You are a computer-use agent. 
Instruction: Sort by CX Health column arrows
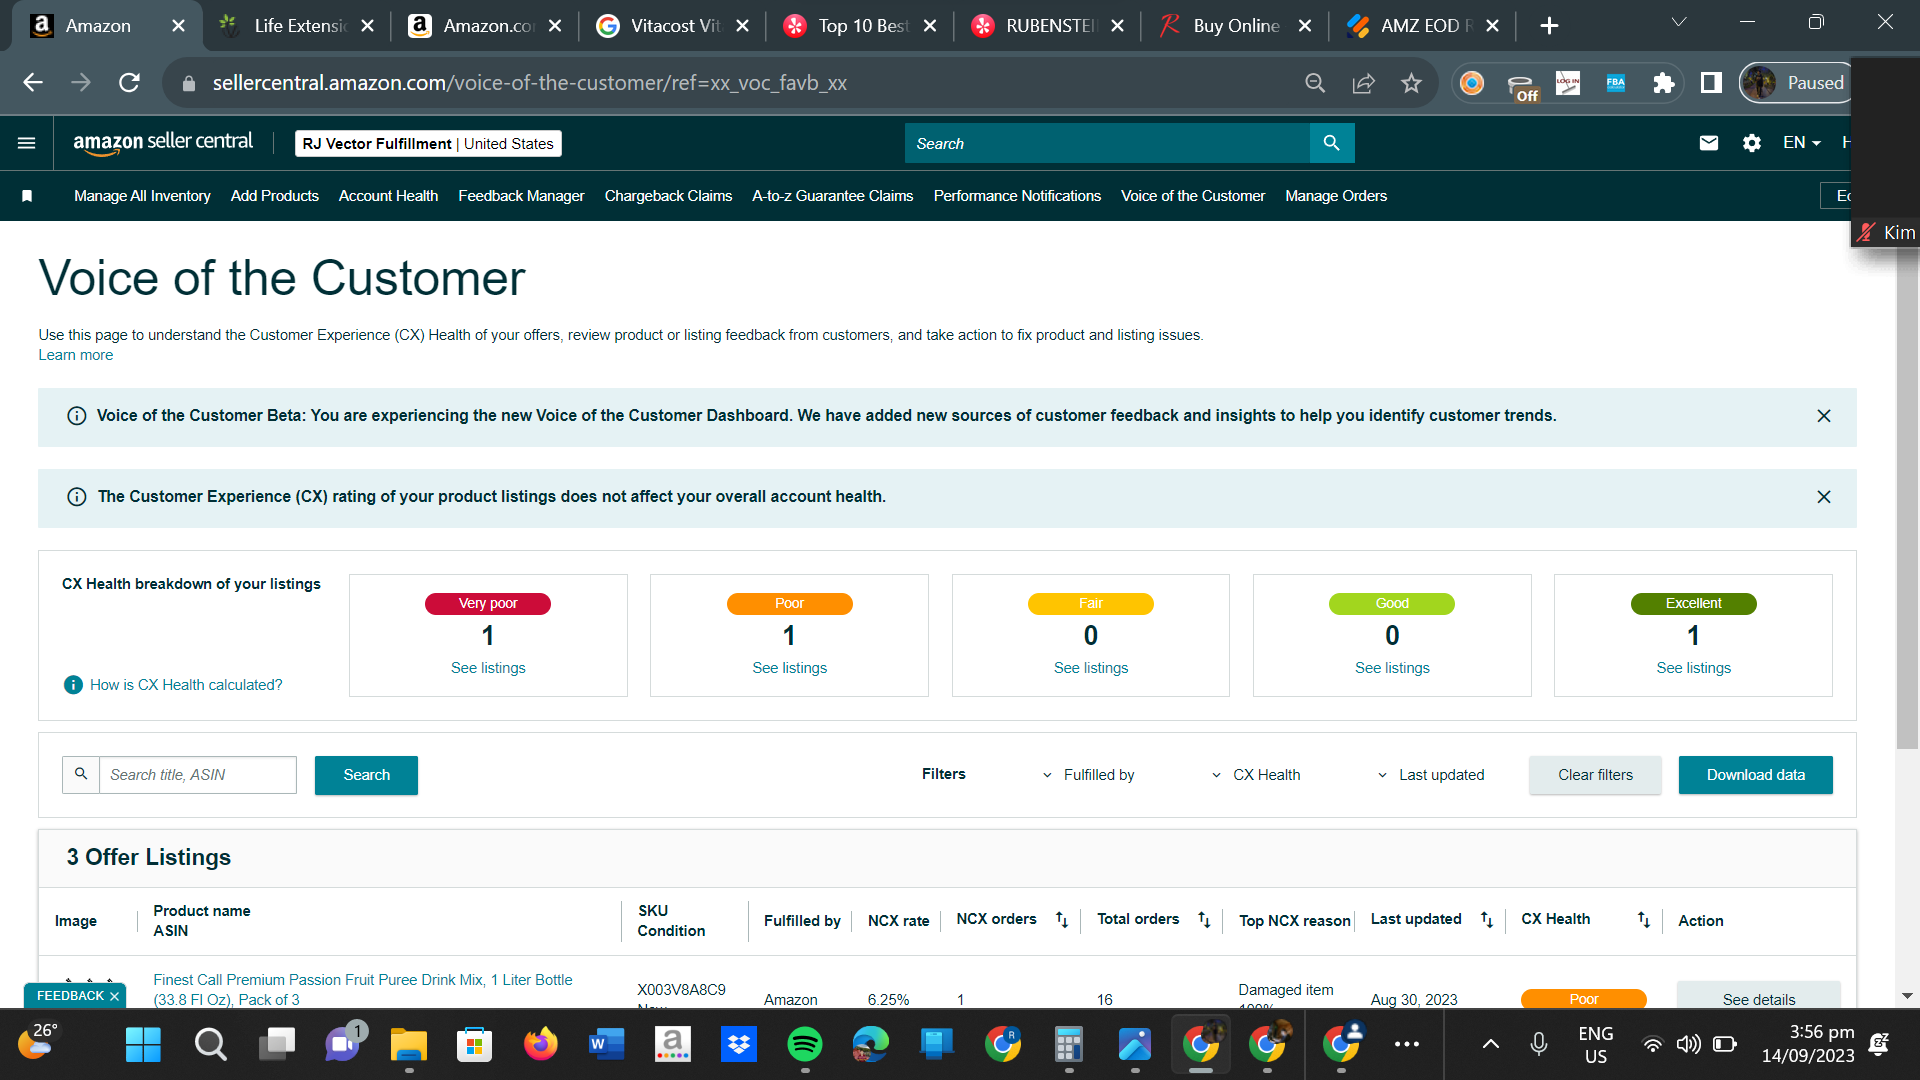tap(1644, 920)
